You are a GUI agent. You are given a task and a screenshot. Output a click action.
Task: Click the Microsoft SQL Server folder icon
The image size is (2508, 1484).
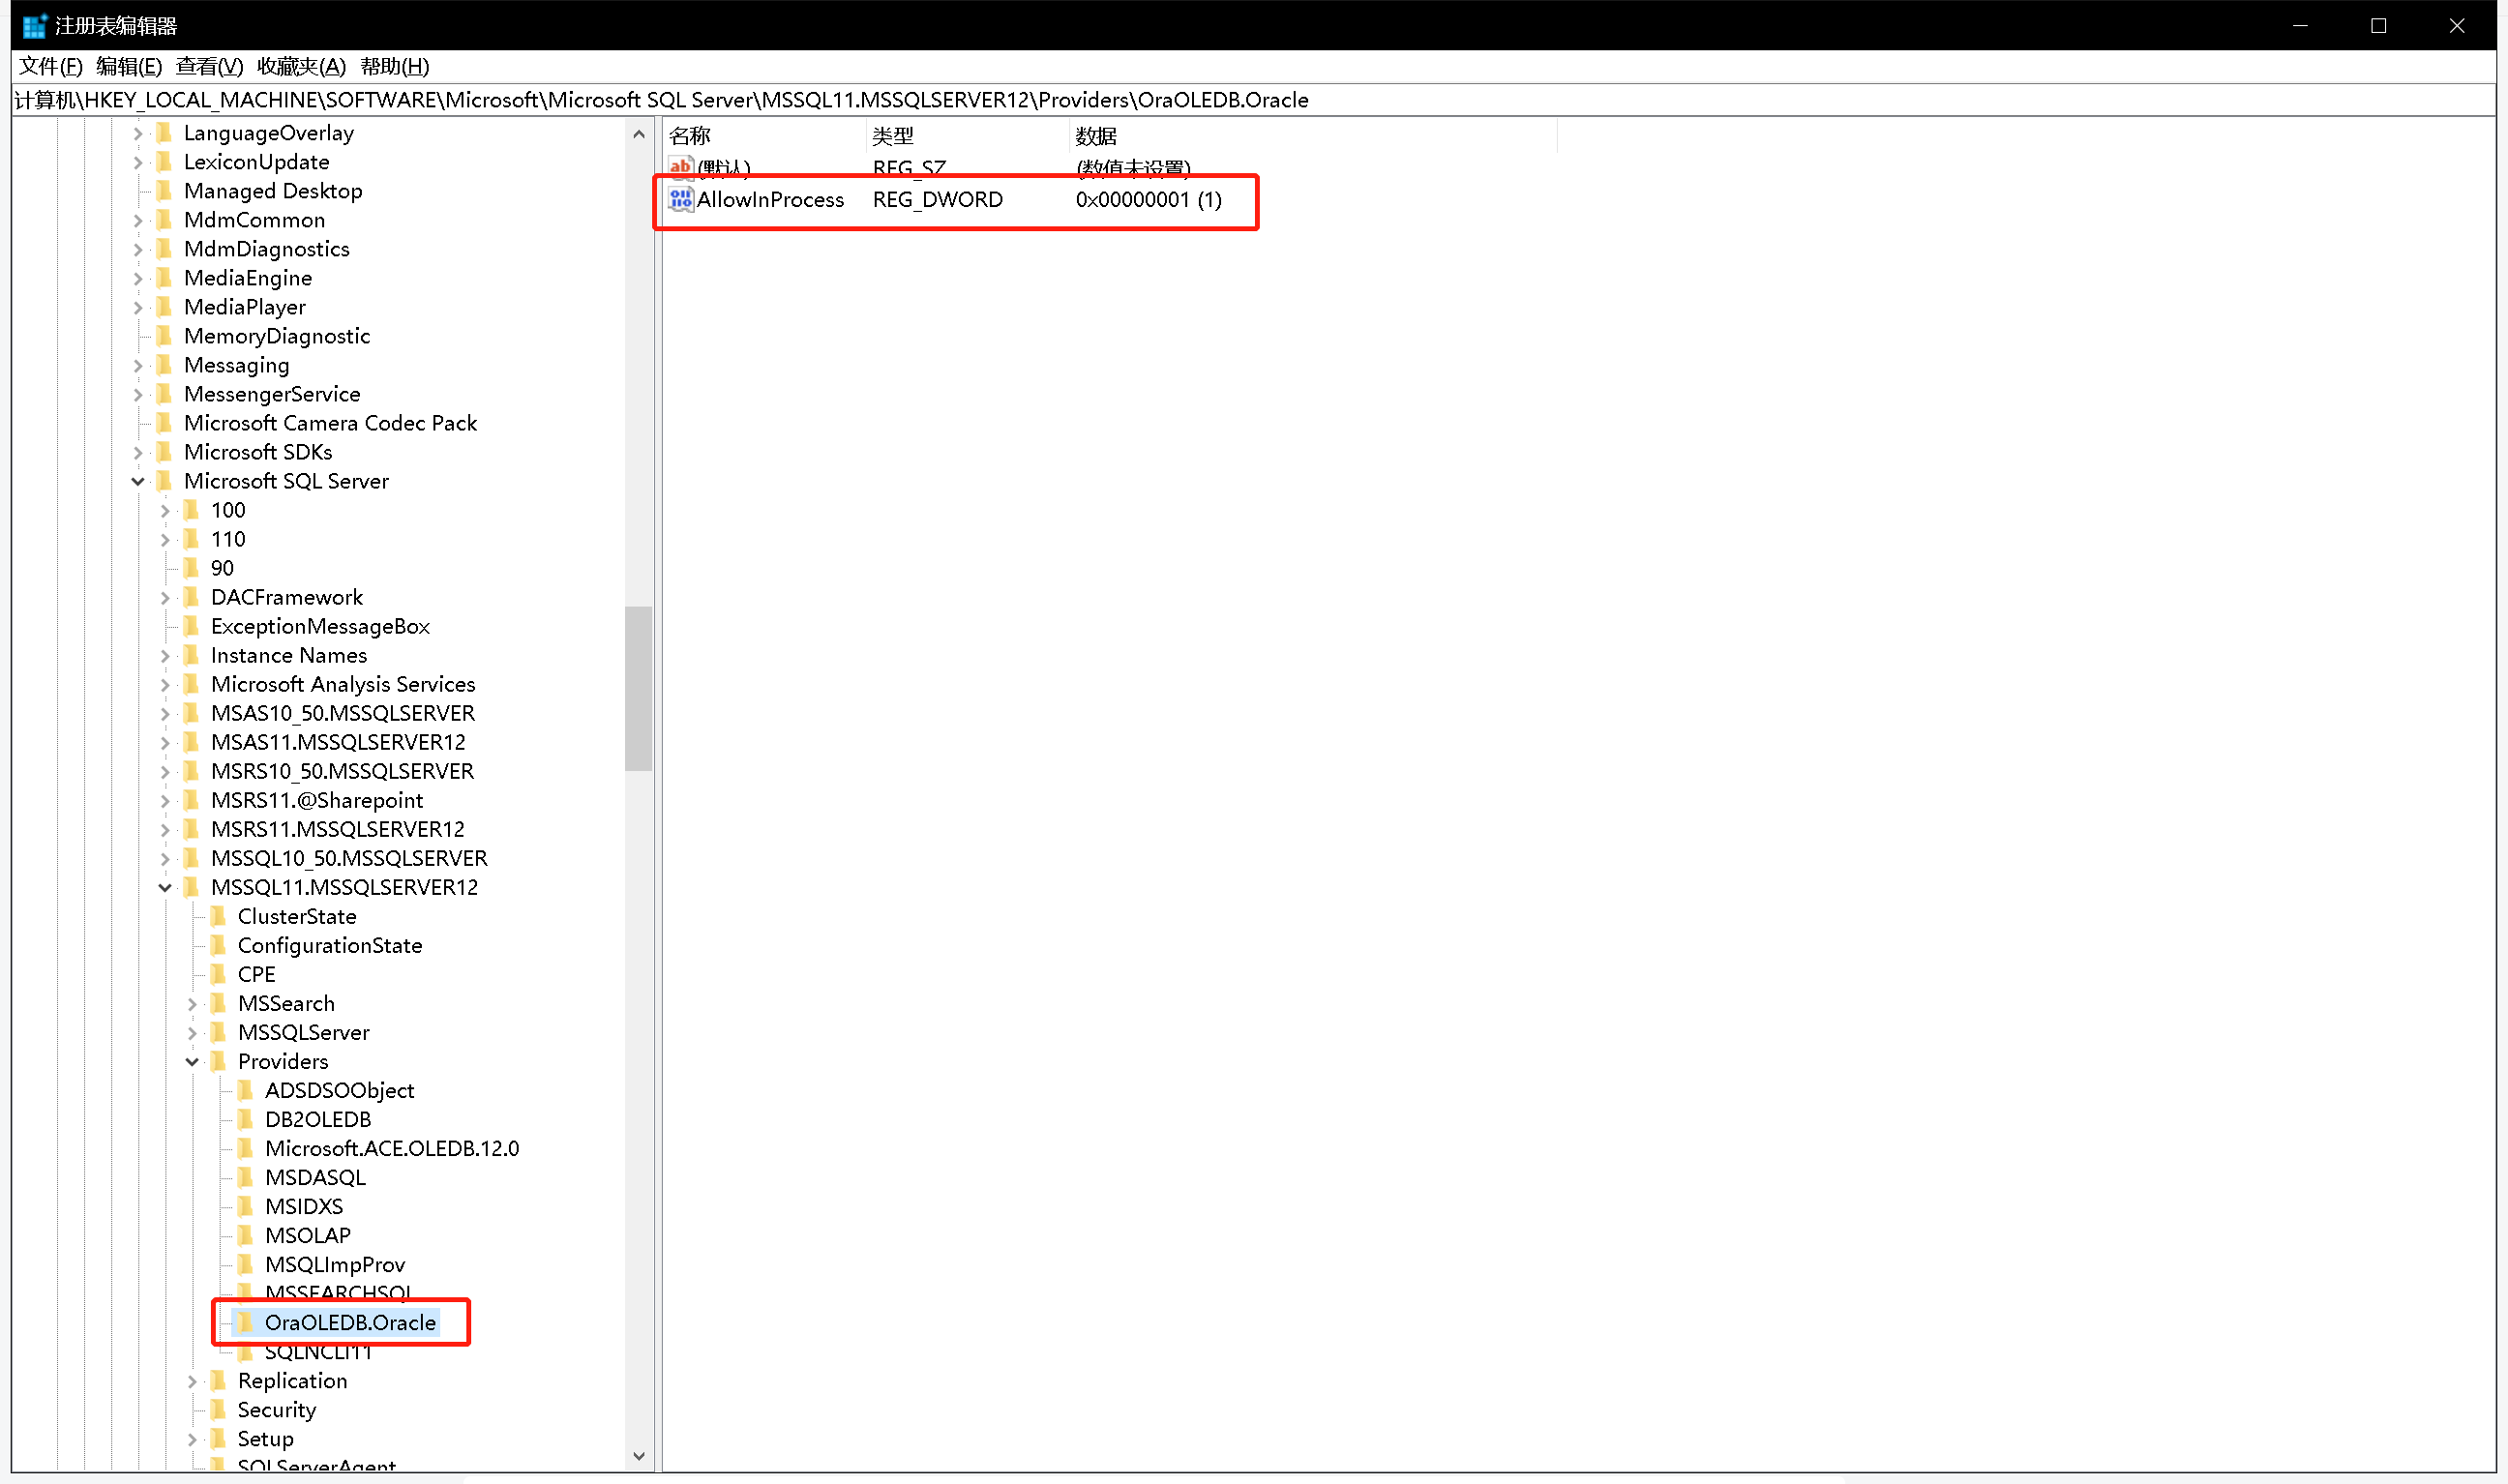click(164, 481)
